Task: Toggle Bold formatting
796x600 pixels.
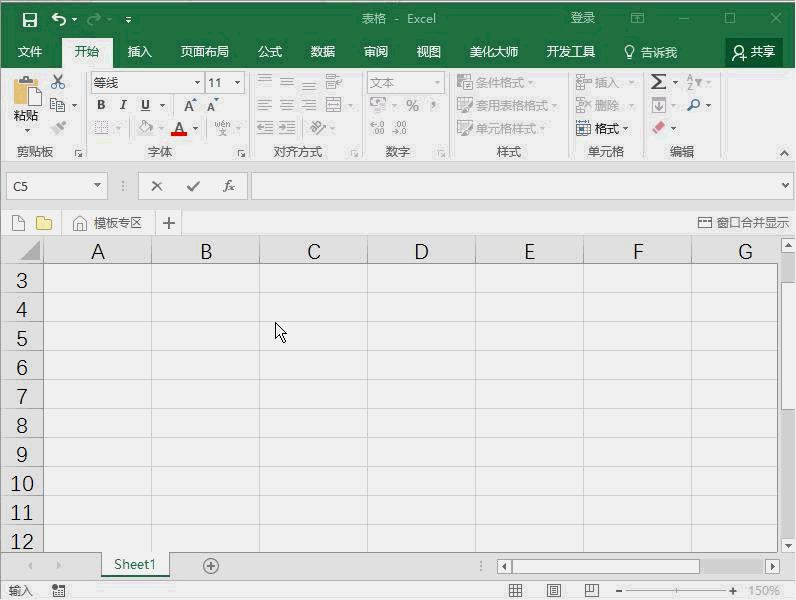Action: (101, 105)
